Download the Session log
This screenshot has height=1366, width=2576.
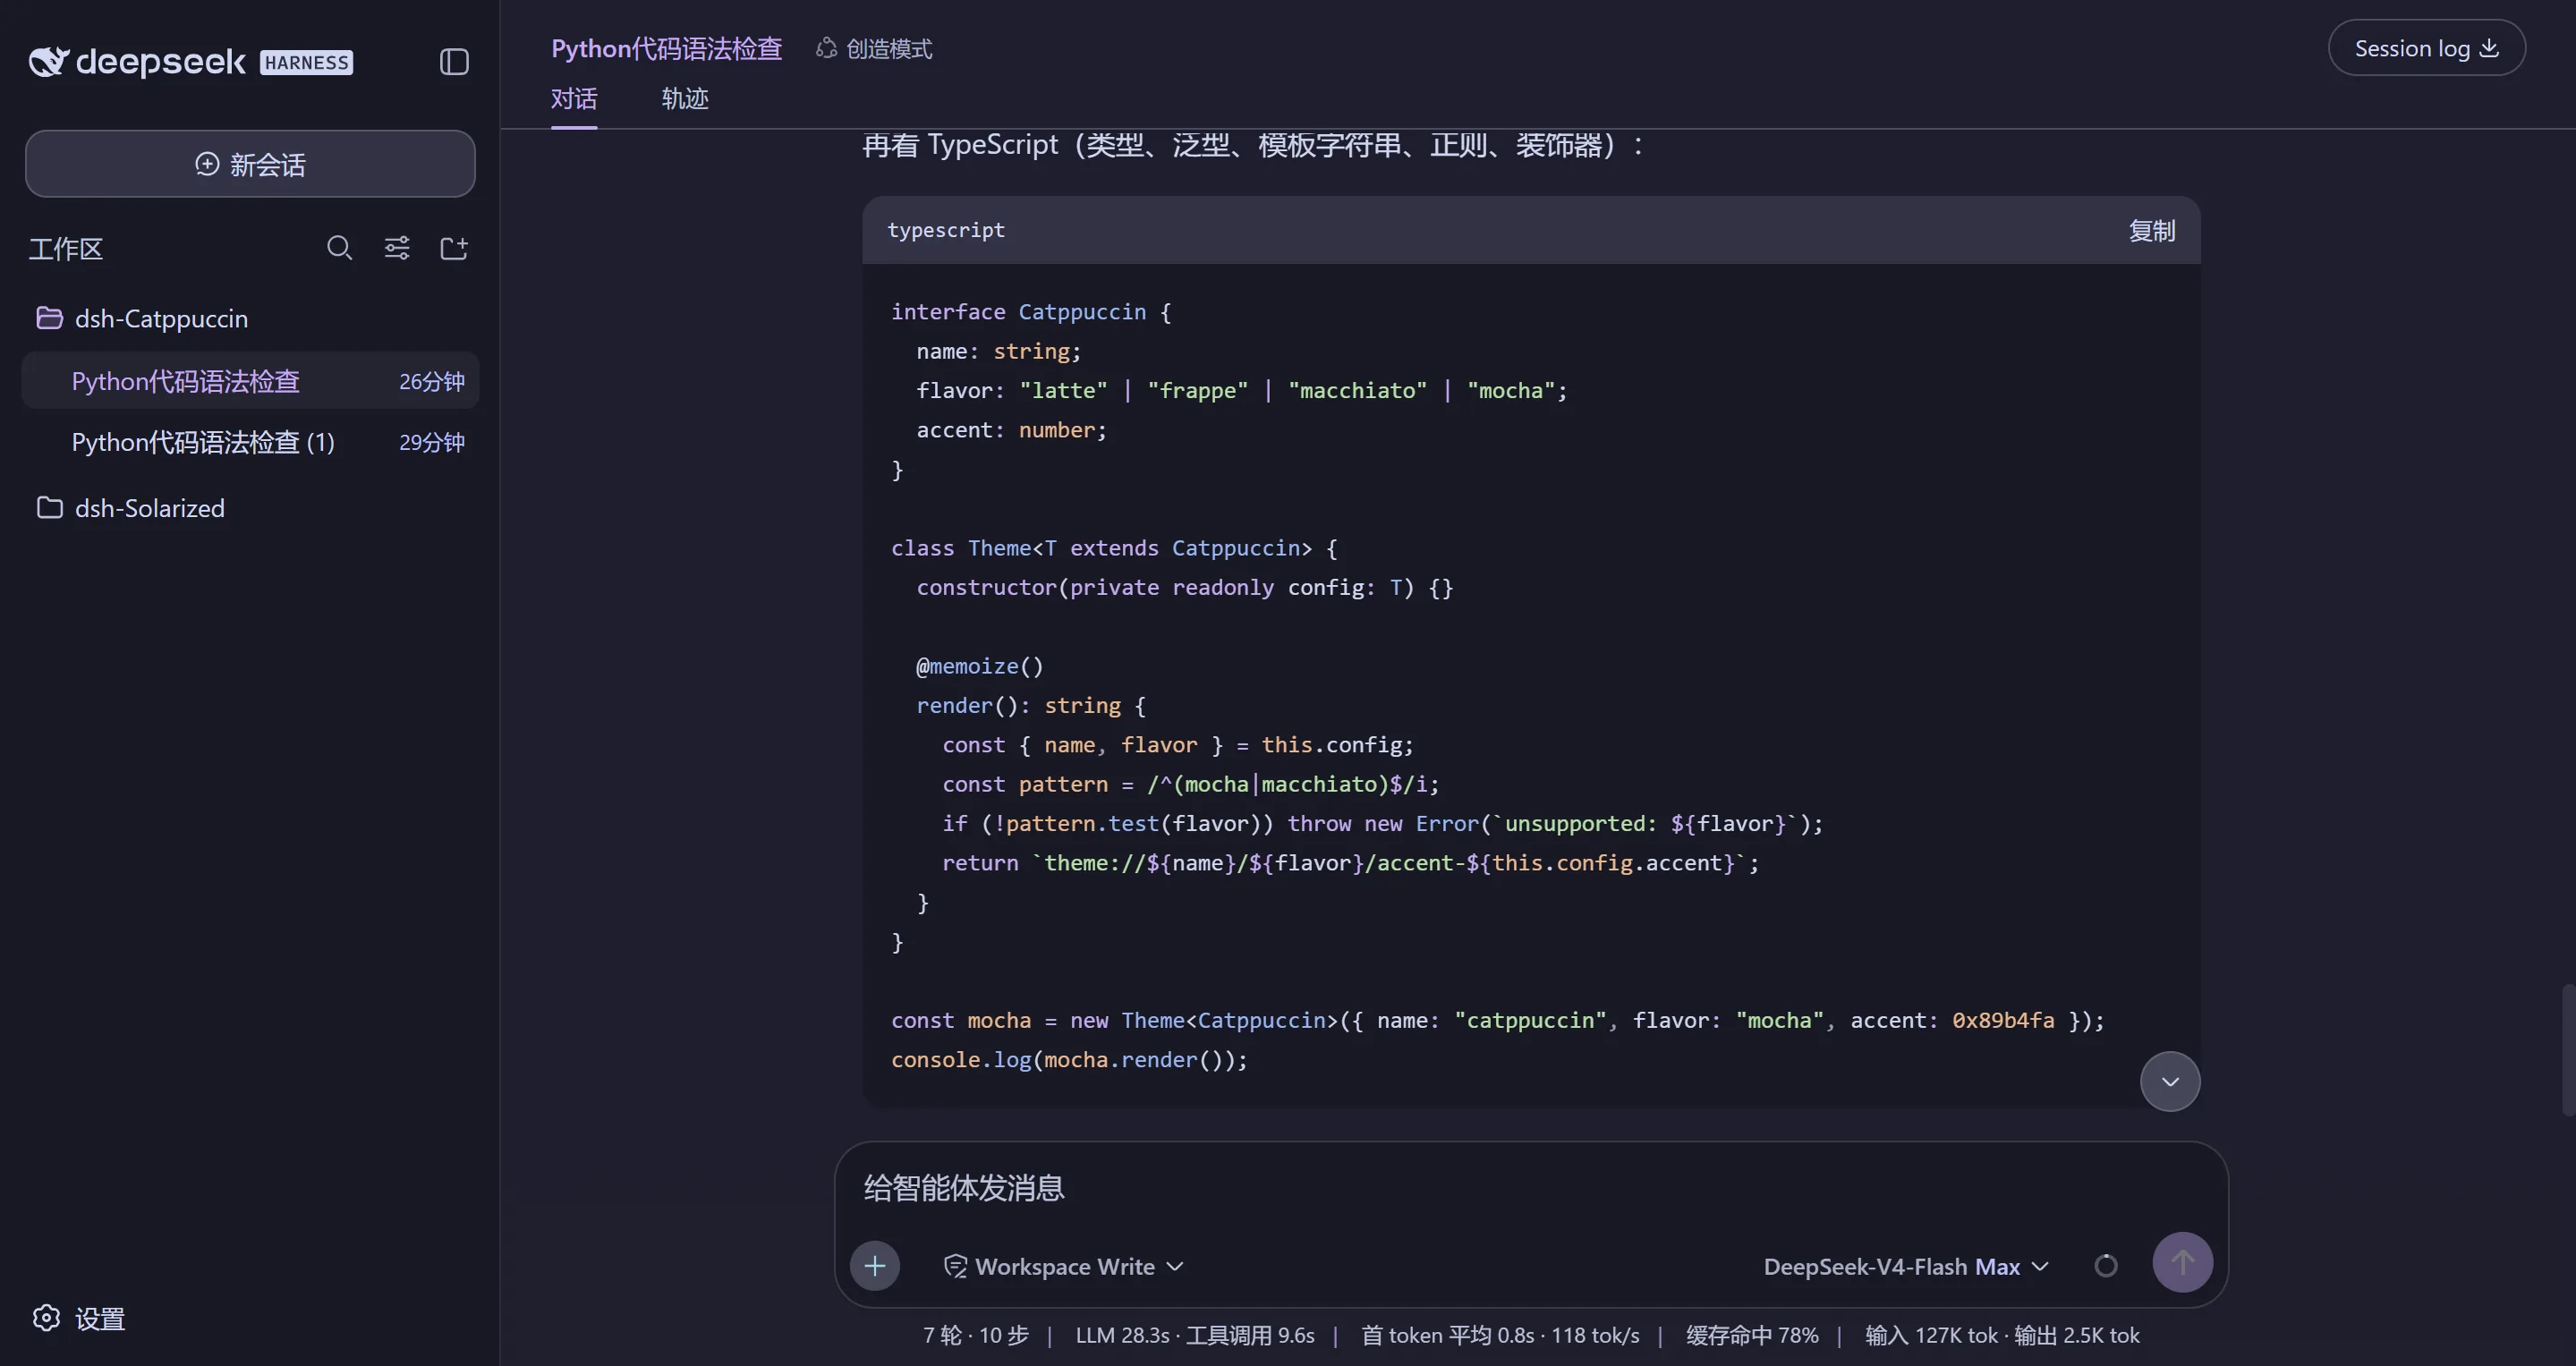[2427, 48]
